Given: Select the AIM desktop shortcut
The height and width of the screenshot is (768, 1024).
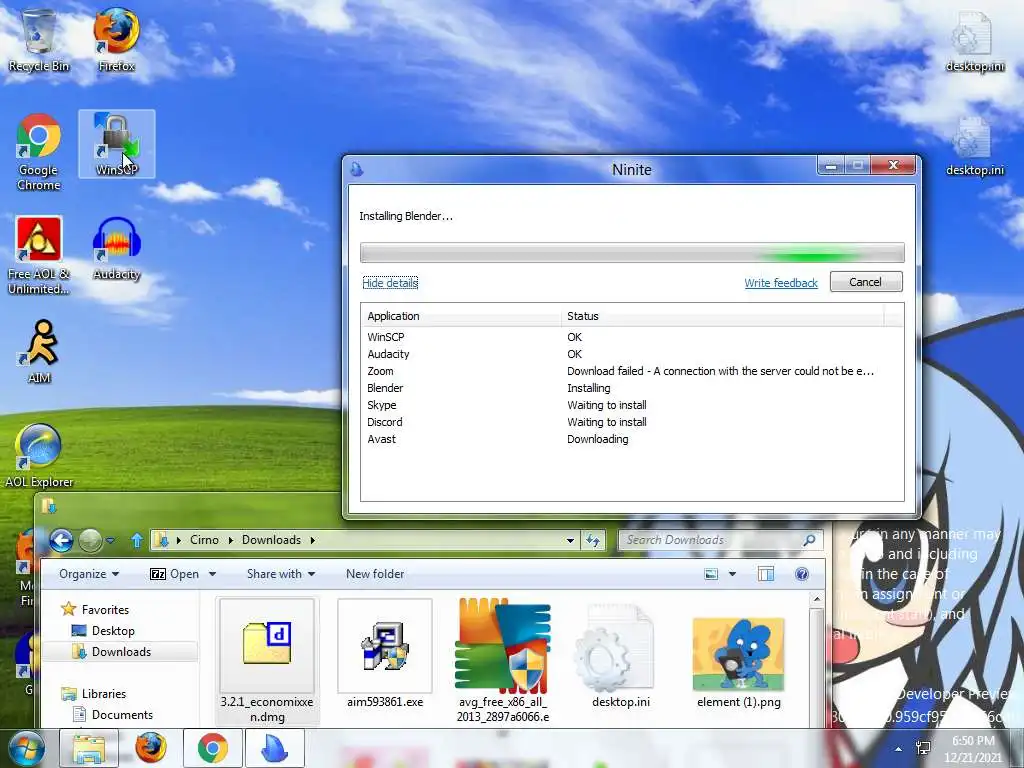Looking at the screenshot, I should click(40, 351).
